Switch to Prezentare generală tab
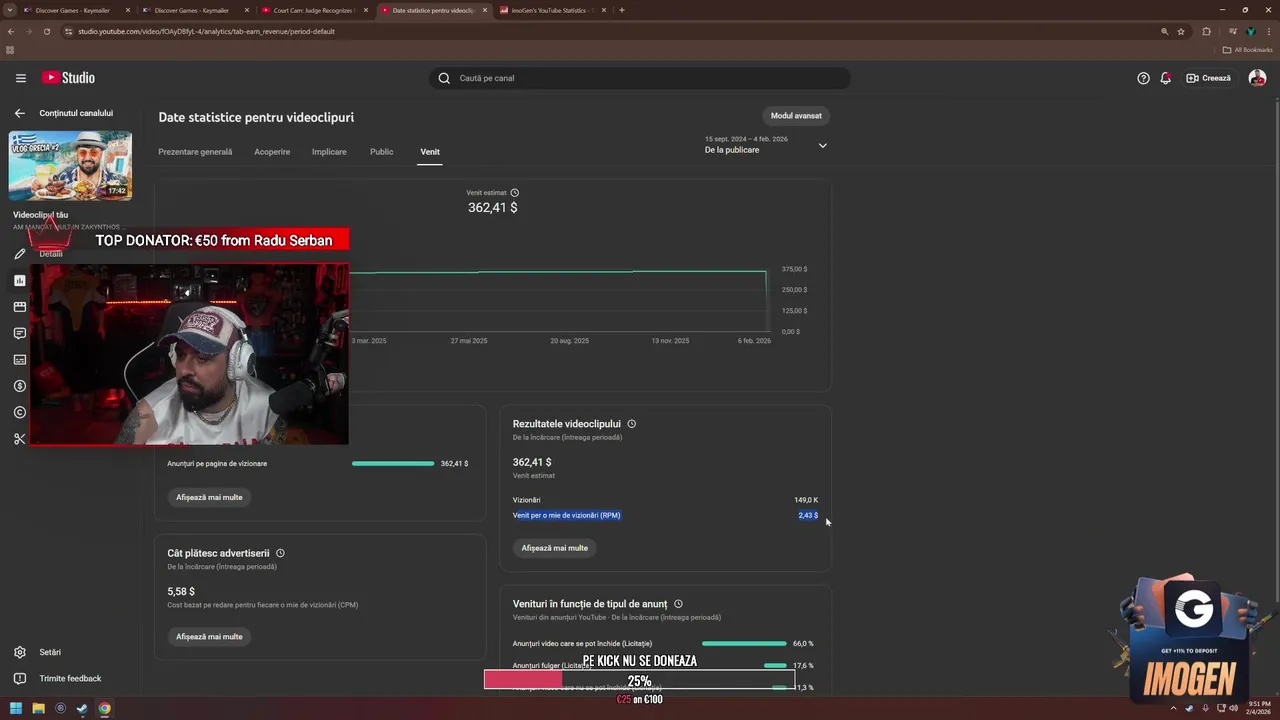 point(195,152)
